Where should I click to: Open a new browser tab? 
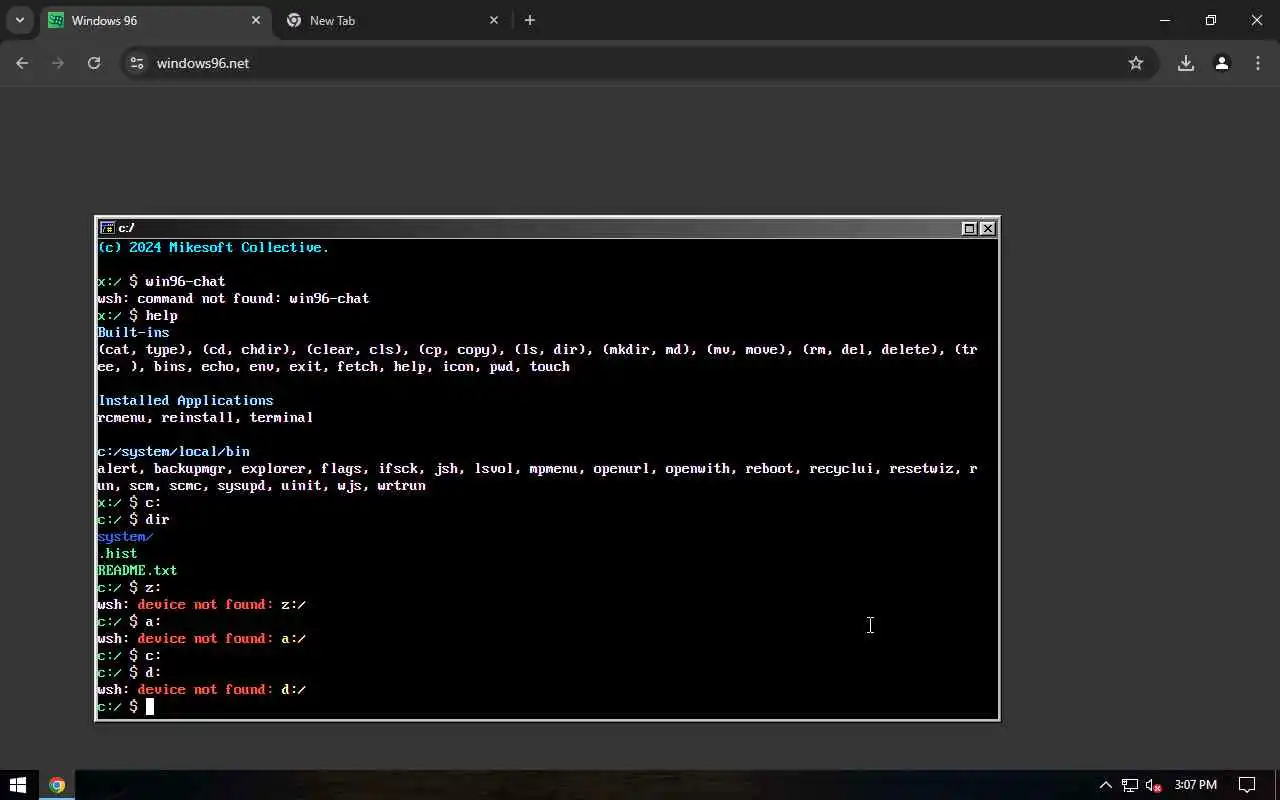pyautogui.click(x=530, y=20)
